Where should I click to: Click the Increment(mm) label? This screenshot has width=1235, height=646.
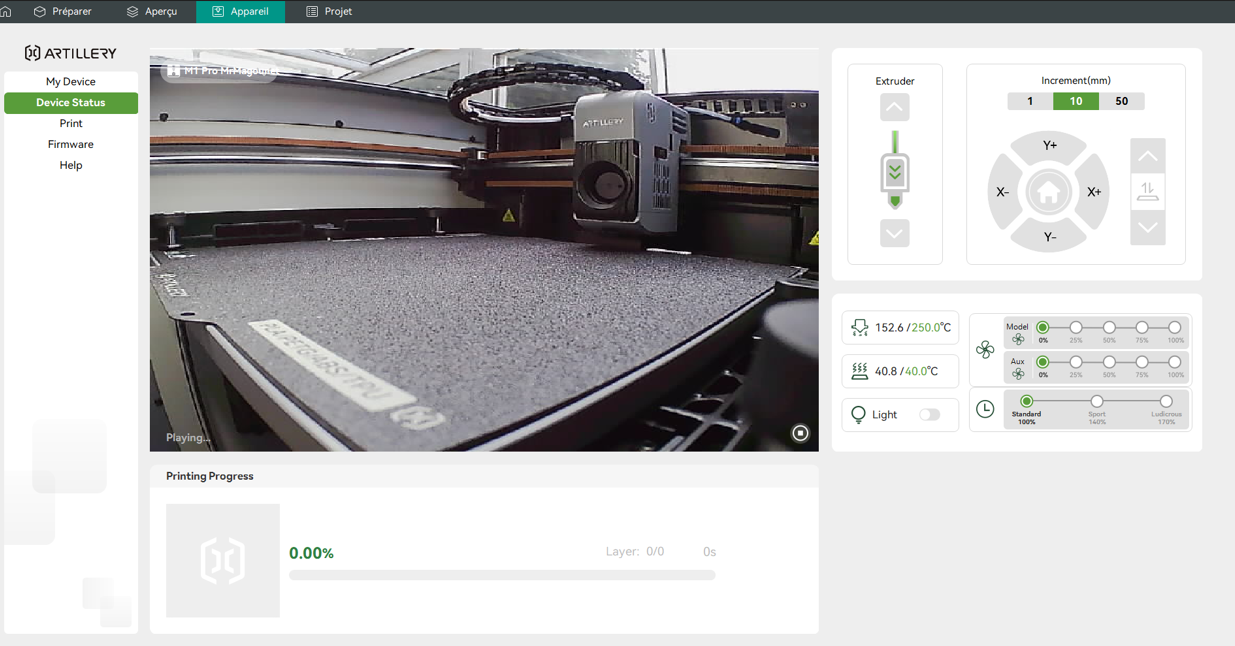tap(1076, 81)
